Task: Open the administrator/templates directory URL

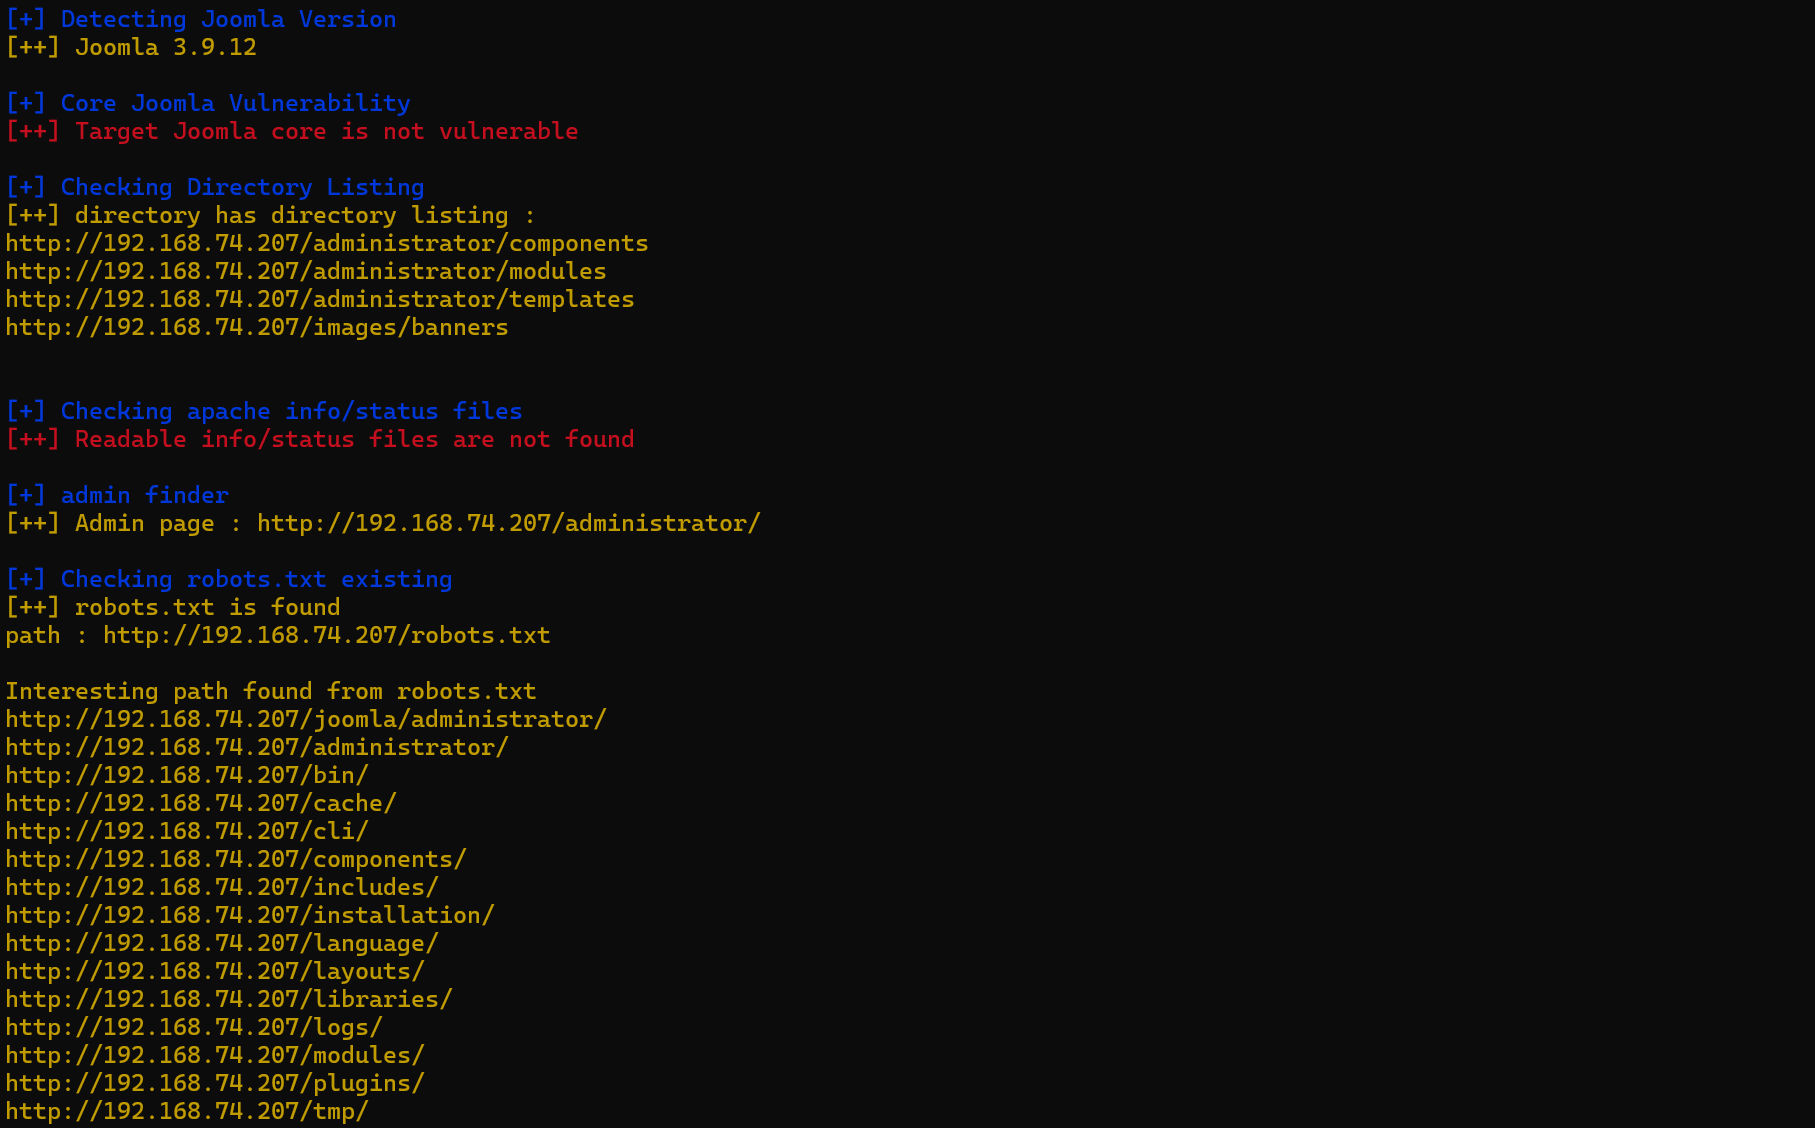Action: (x=320, y=299)
